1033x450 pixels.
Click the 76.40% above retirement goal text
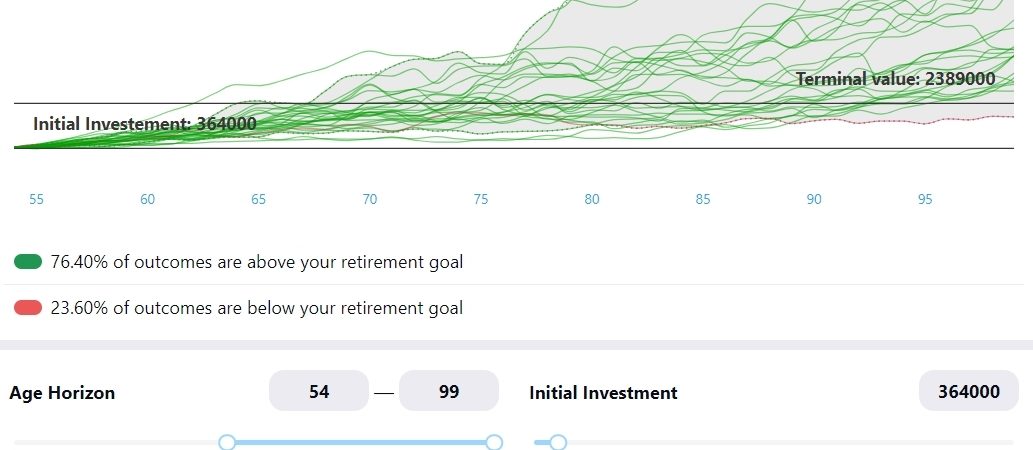pos(257,262)
